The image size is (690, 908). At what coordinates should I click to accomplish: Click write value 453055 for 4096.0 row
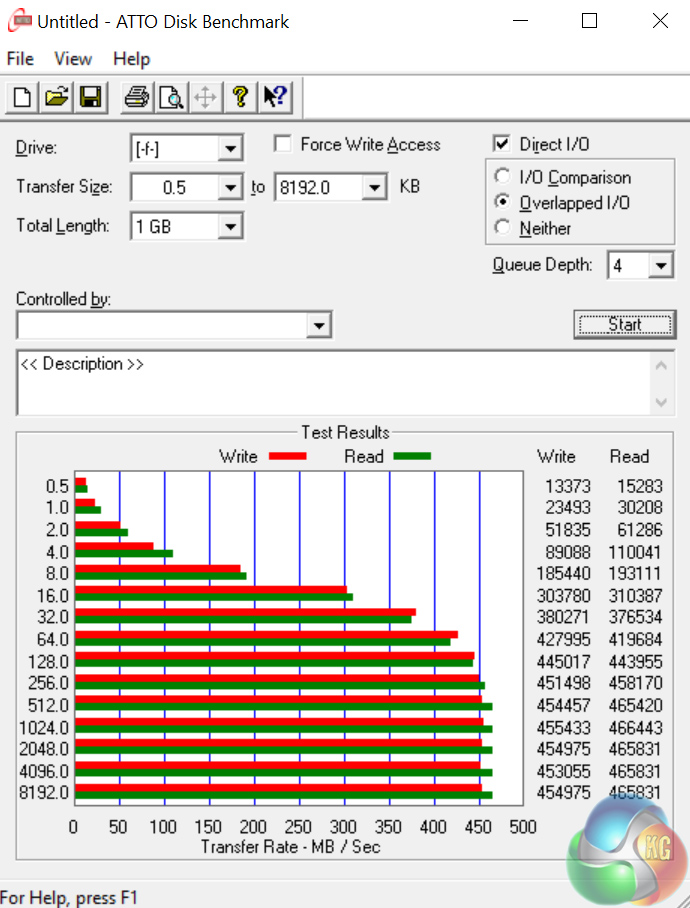563,772
